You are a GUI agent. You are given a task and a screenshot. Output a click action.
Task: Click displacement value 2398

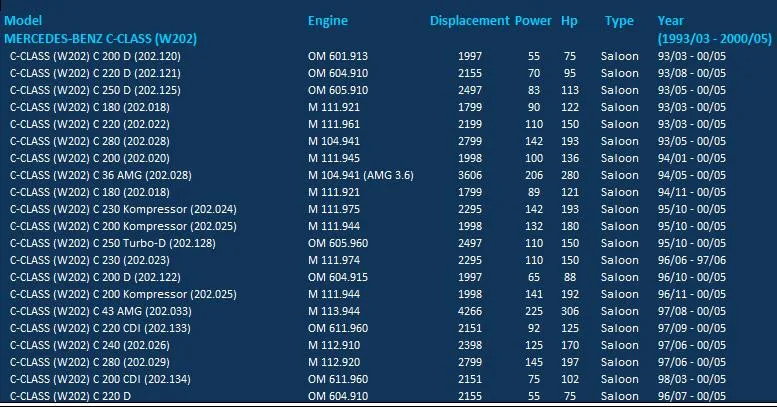tap(470, 345)
